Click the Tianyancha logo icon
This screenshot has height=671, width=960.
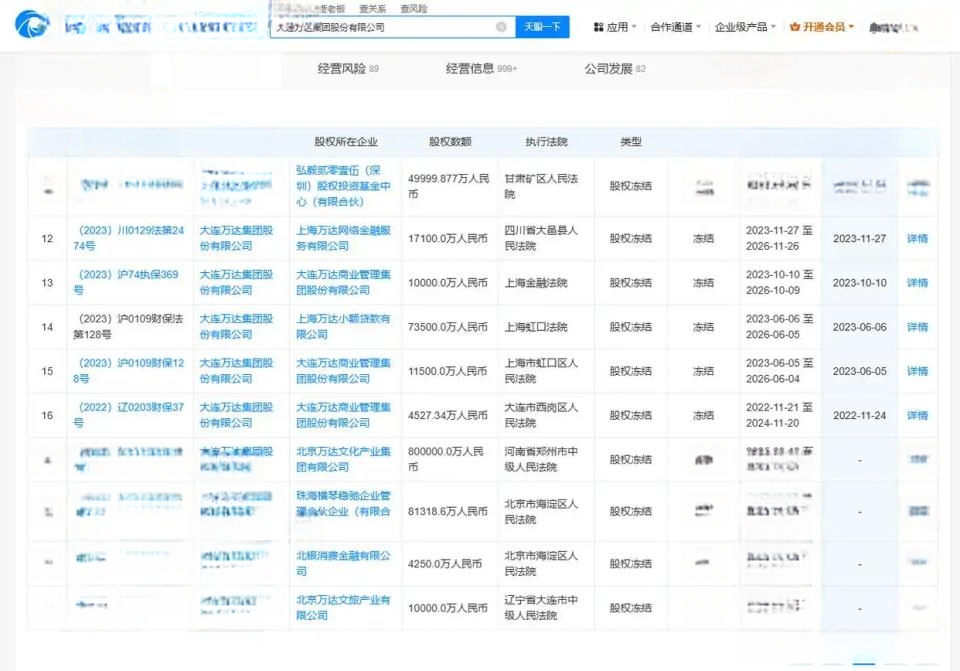point(32,25)
